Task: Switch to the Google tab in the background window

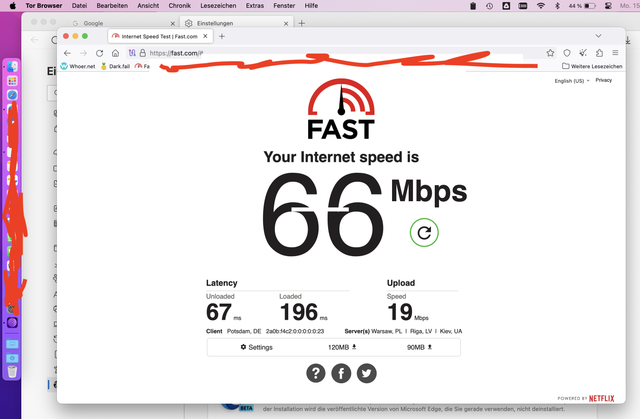Action: click(122, 23)
